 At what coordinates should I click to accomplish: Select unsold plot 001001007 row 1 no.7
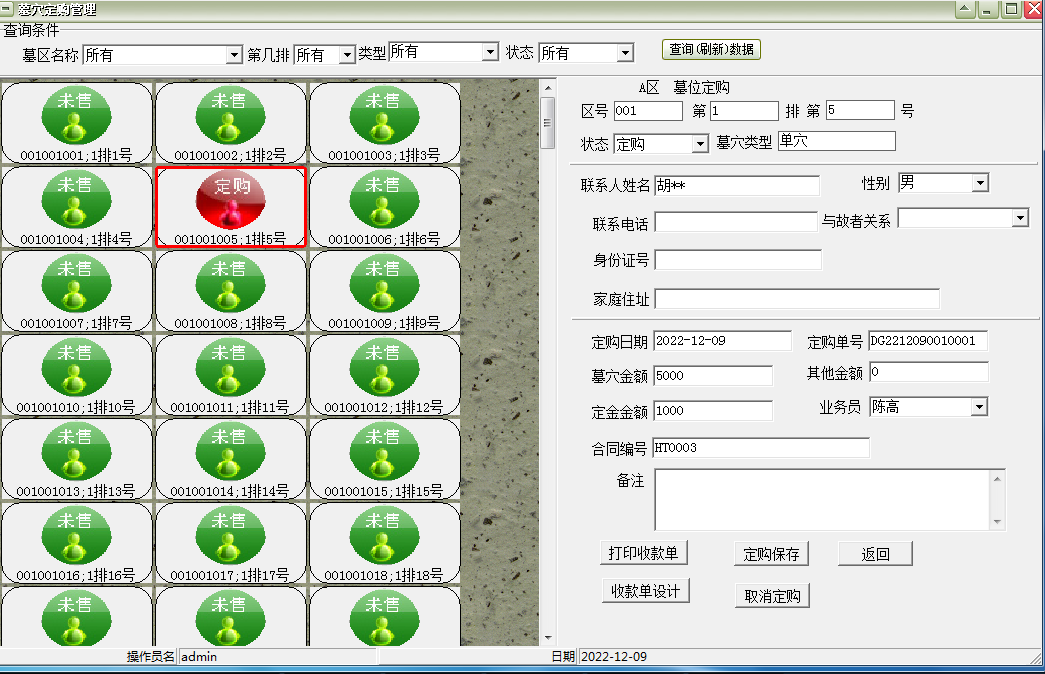[77, 291]
